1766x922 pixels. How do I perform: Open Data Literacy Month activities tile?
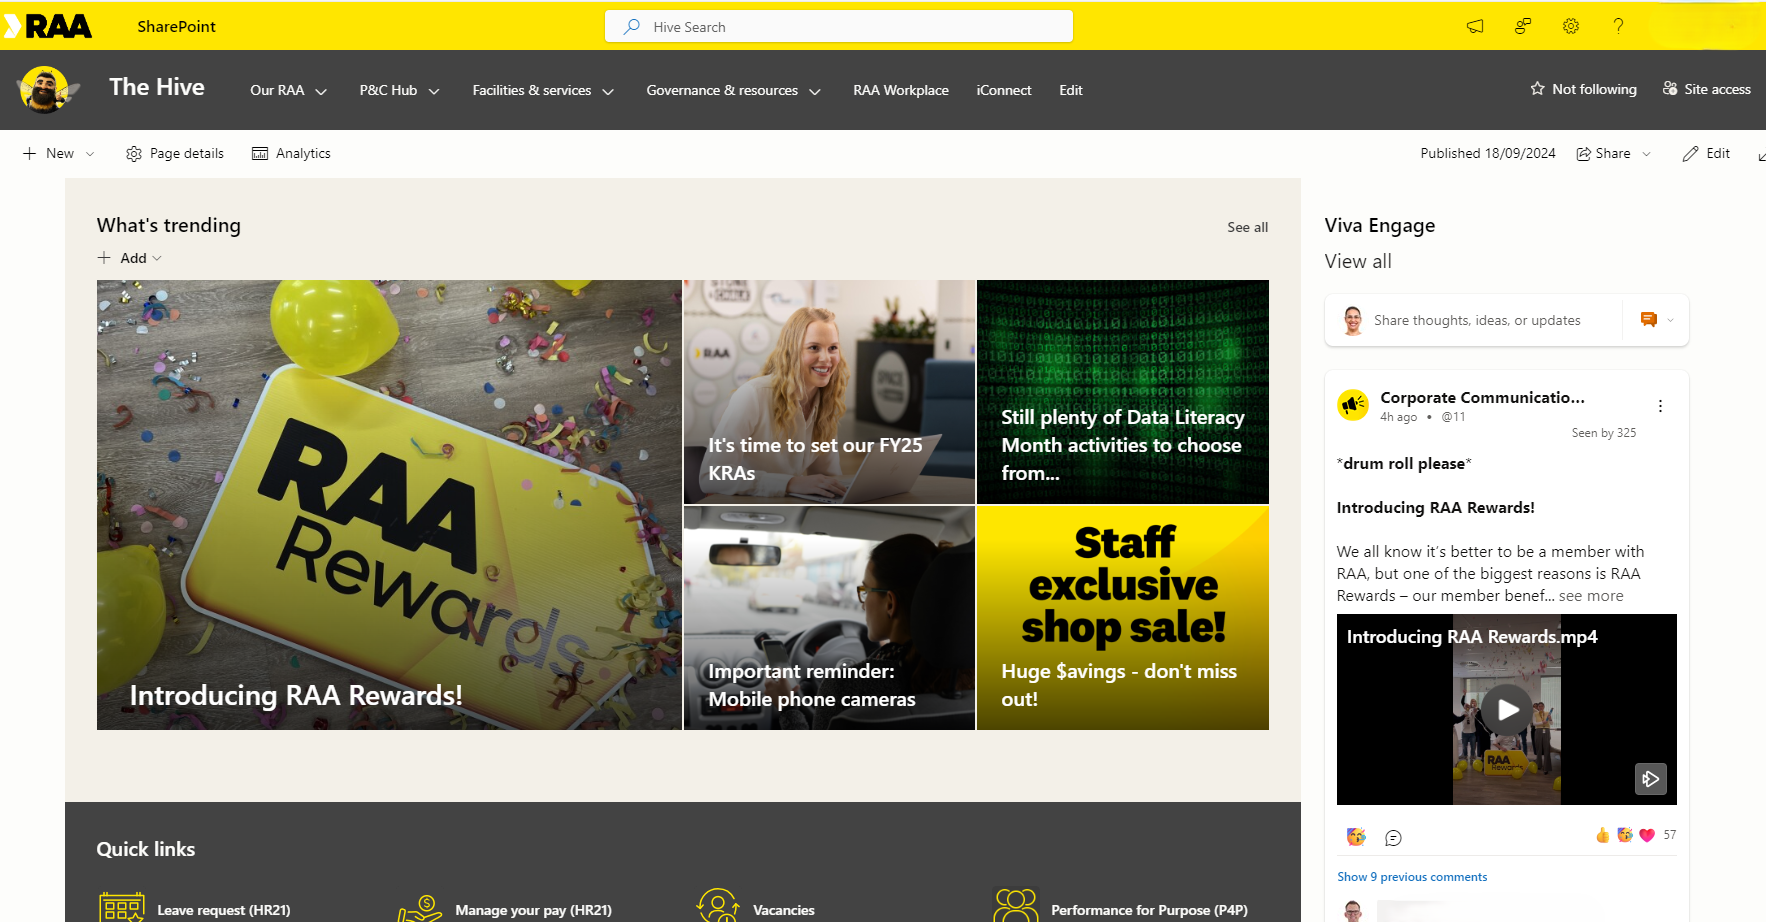click(1123, 392)
